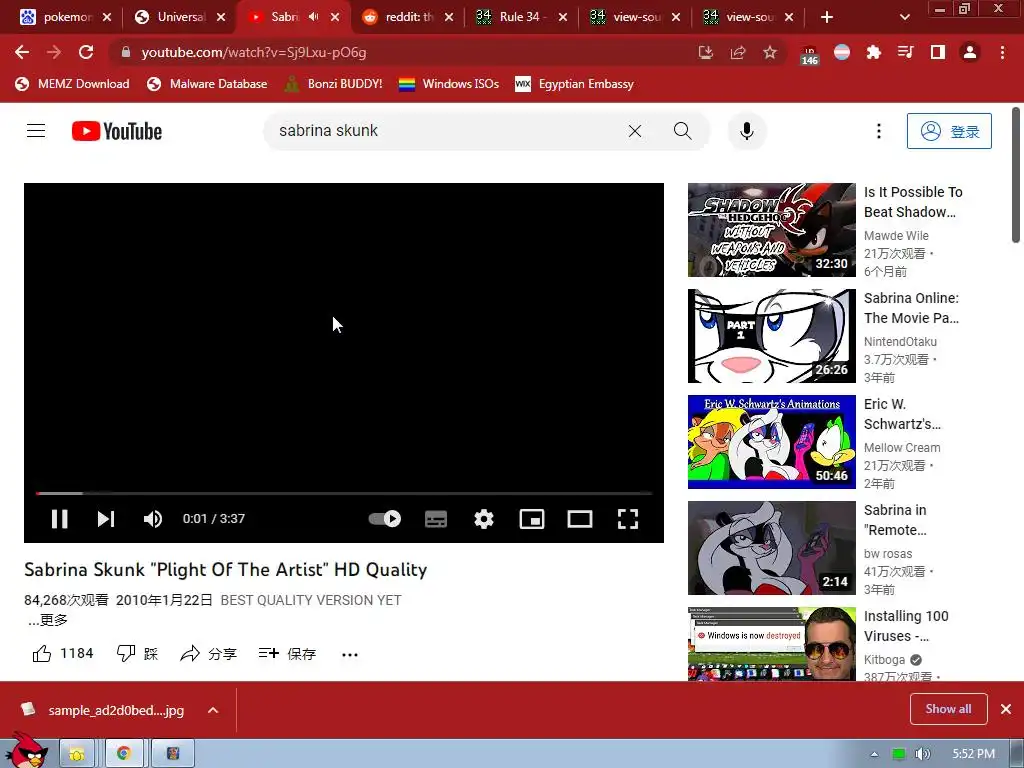Click Show all downloads button

[948, 709]
